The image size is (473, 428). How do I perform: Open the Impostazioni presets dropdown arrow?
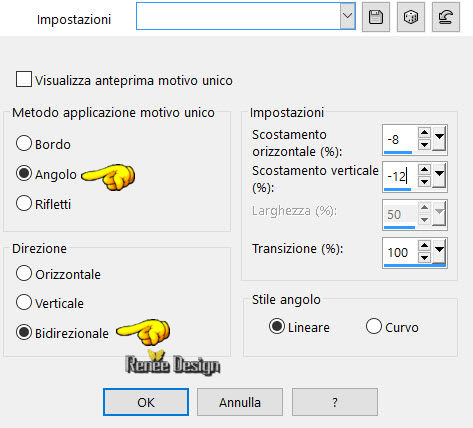(347, 16)
